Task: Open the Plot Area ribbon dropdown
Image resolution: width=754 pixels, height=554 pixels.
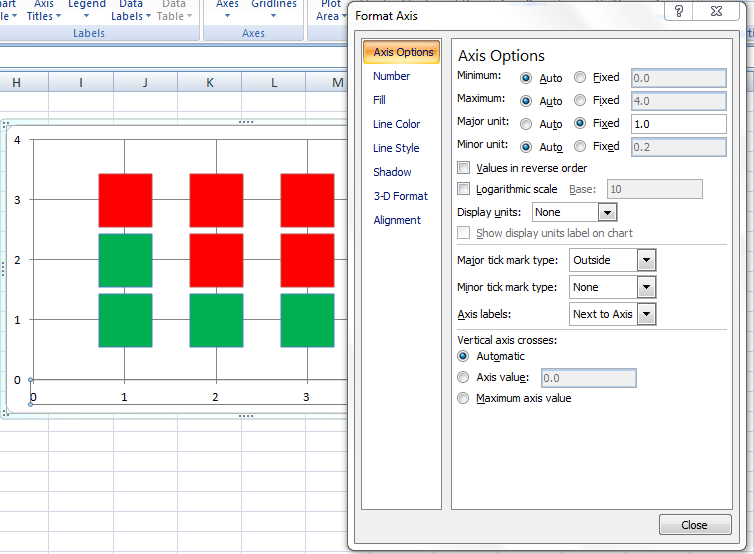Action: pos(331,11)
